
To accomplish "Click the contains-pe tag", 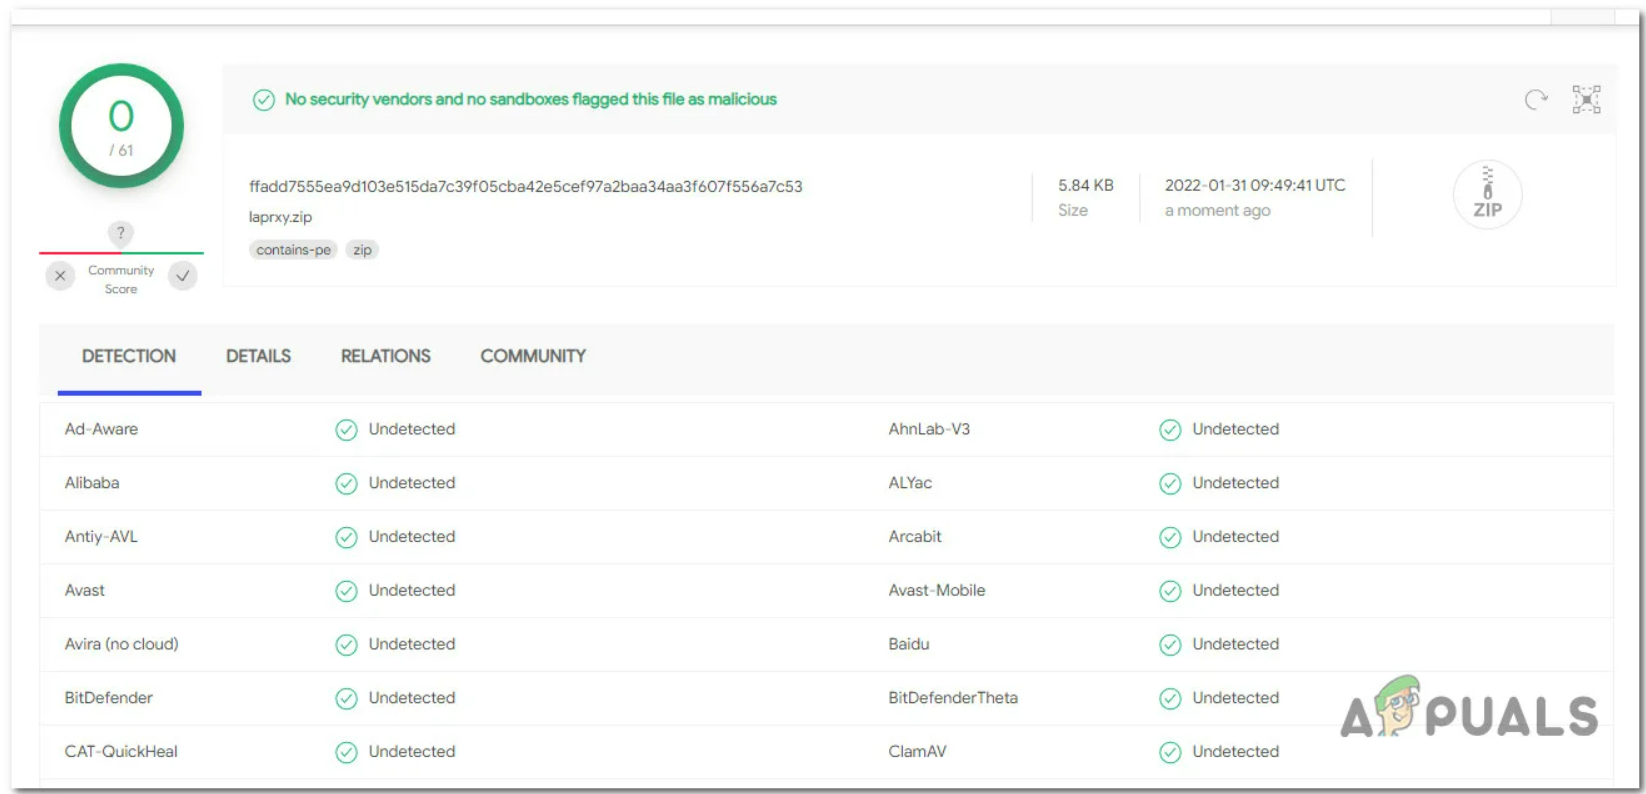I will point(293,250).
